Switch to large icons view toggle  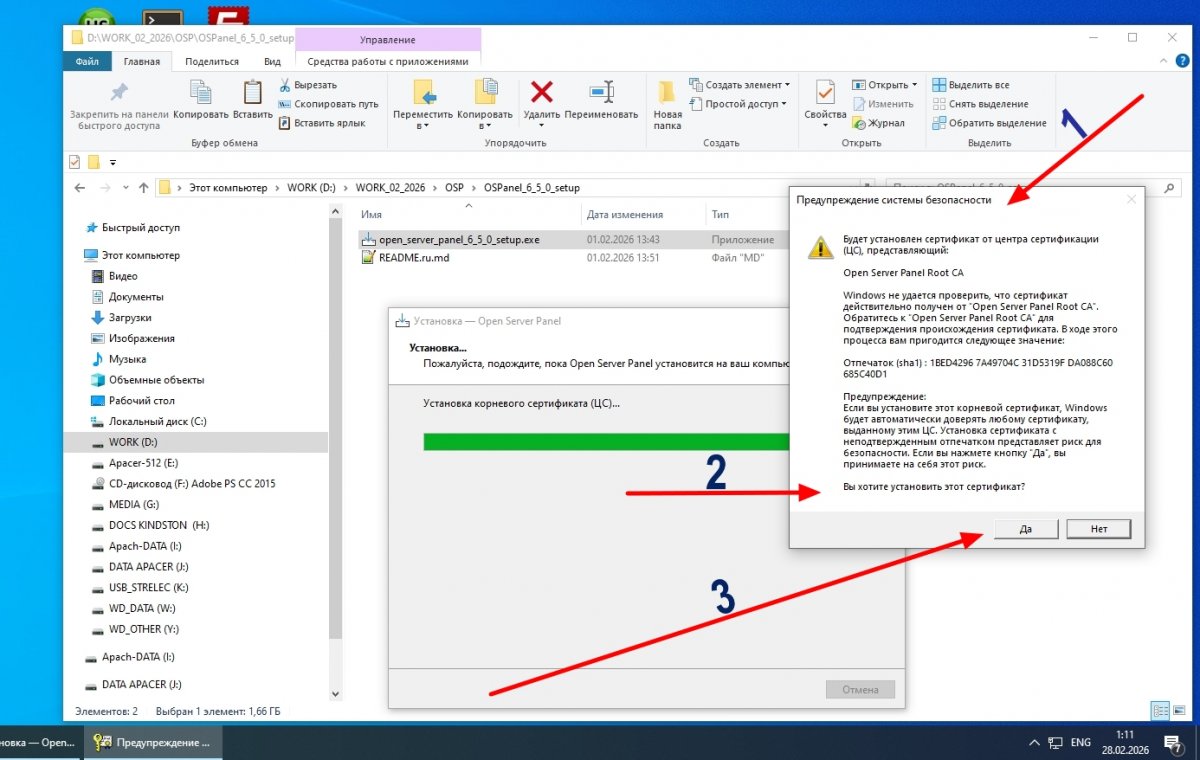click(x=1179, y=710)
